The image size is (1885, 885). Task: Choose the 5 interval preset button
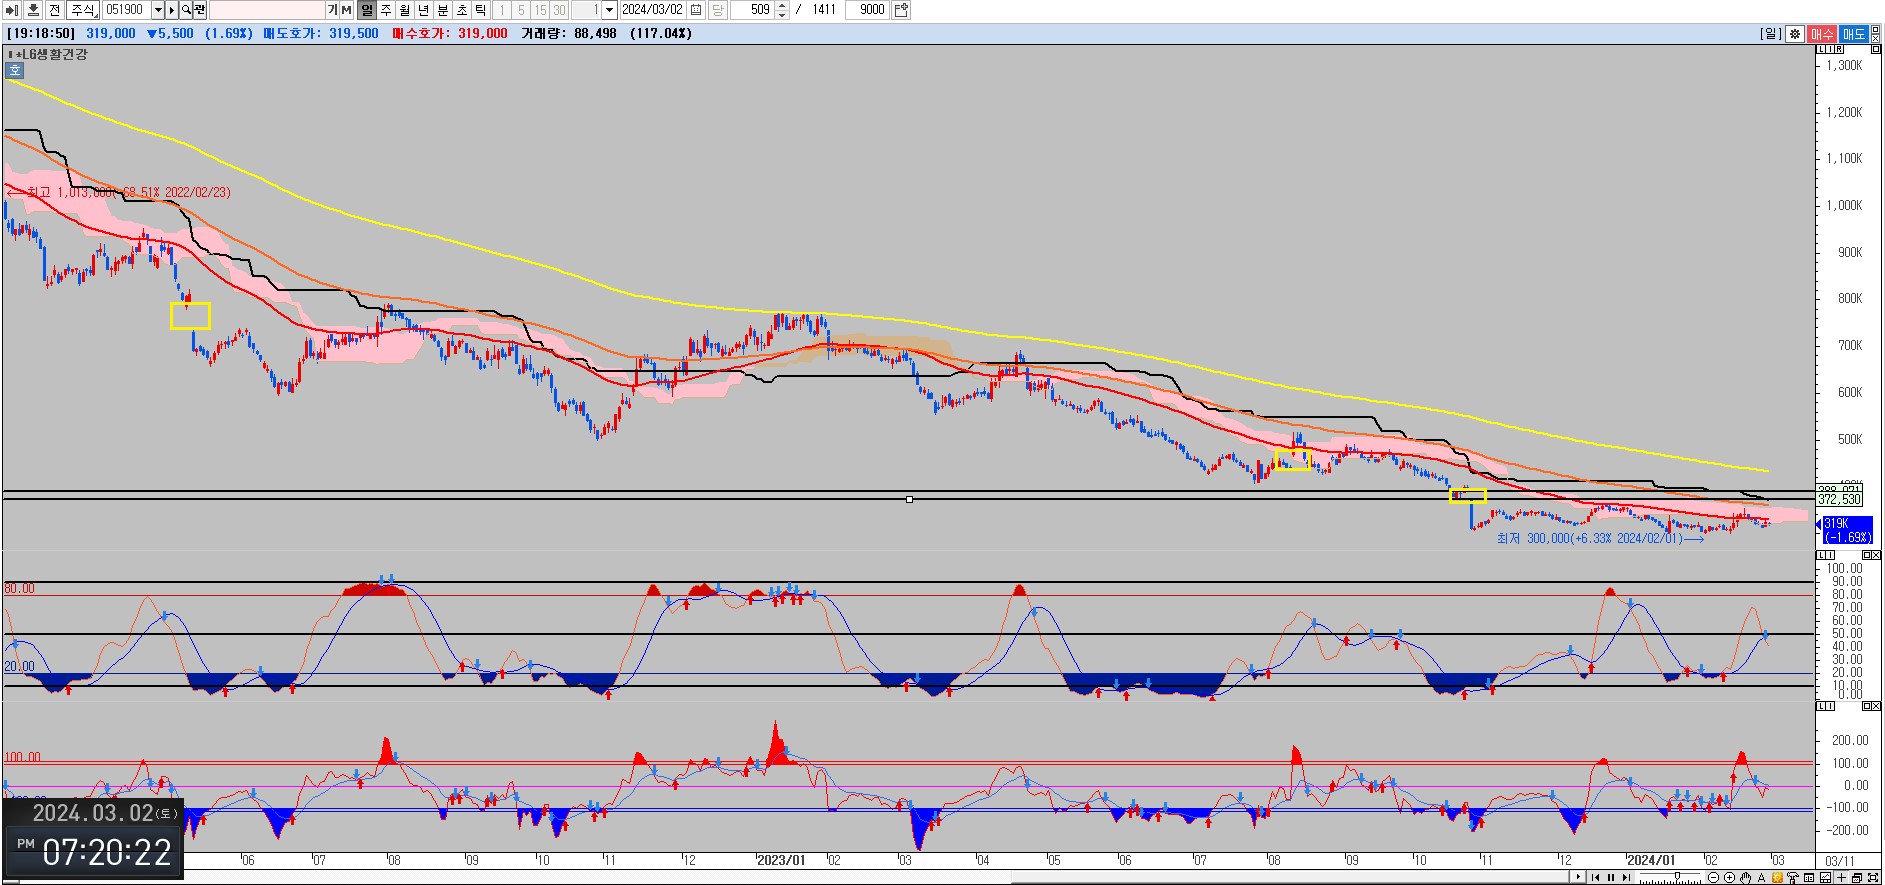[521, 10]
